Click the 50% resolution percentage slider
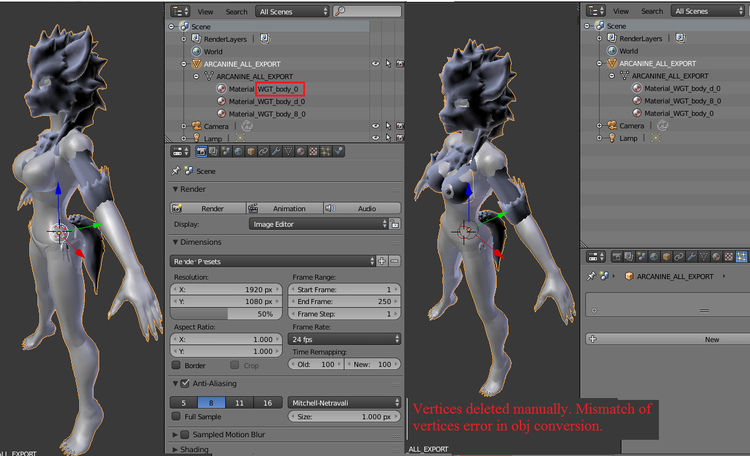Screen dimensions: 750x456 [227, 314]
